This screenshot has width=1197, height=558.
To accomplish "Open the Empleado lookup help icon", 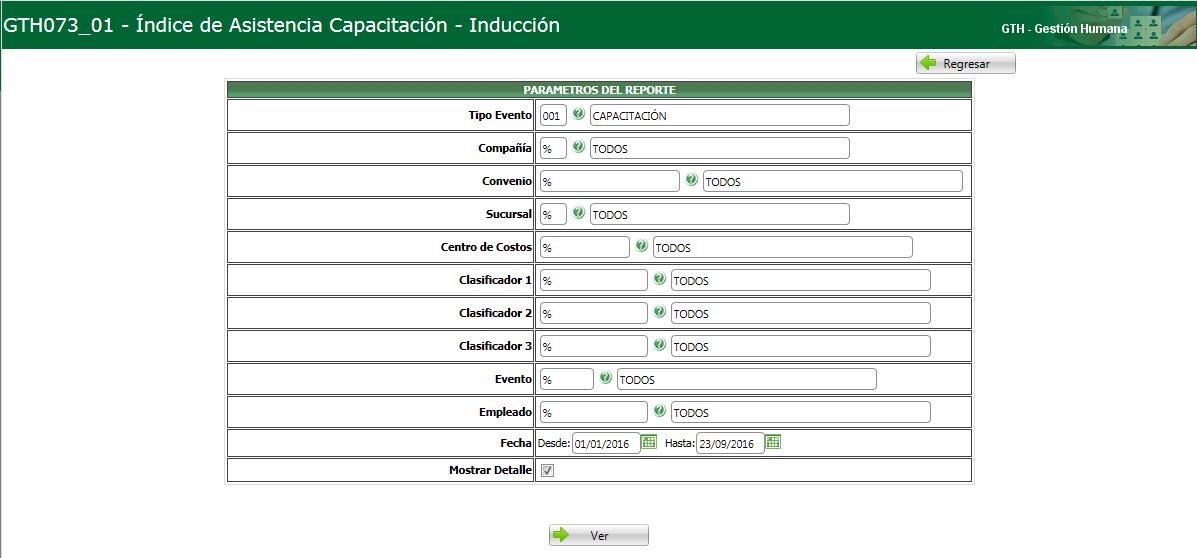I will click(x=659, y=411).
